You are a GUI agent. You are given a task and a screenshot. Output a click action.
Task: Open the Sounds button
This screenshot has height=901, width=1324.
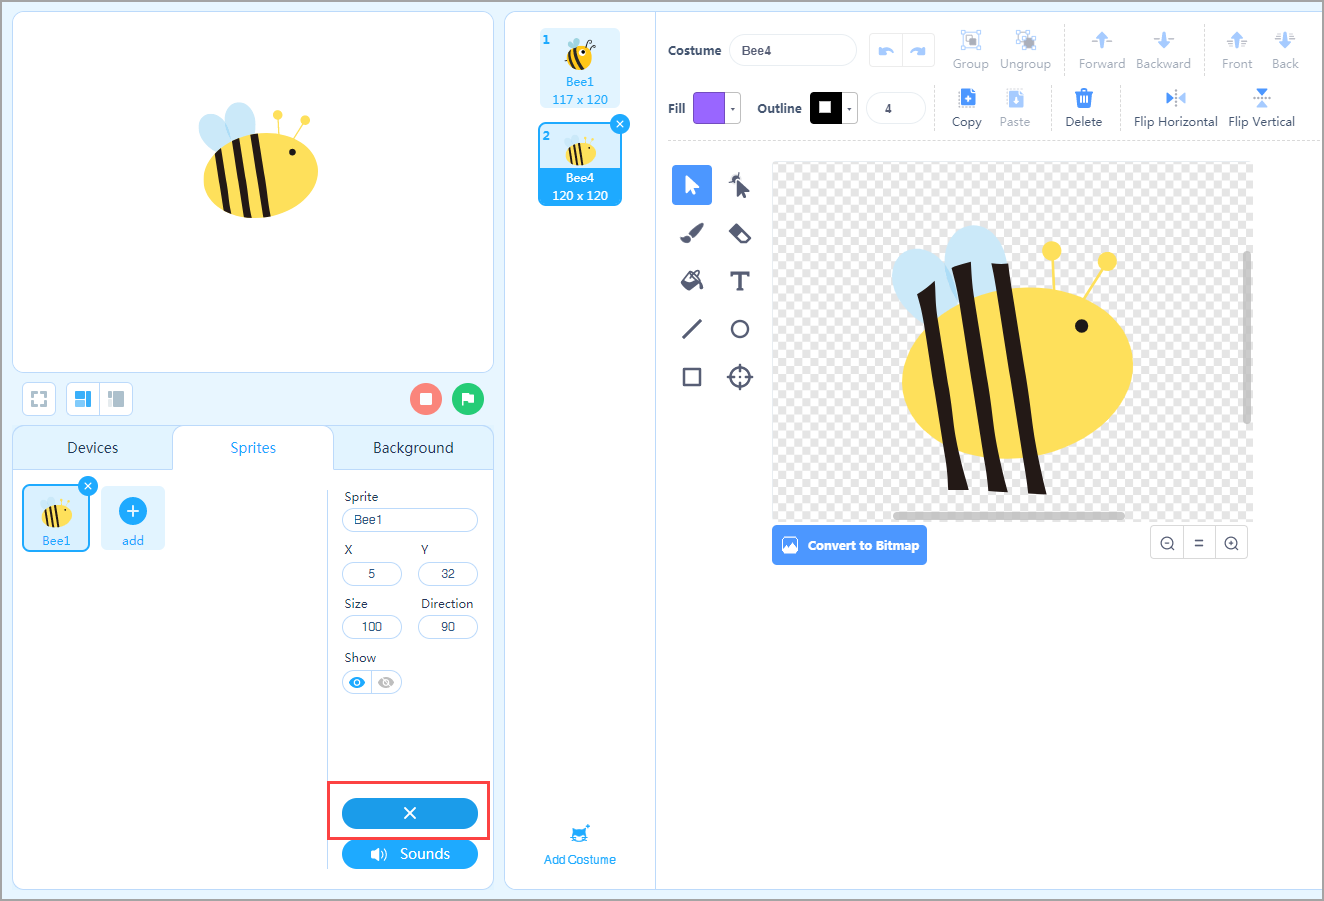coord(410,854)
